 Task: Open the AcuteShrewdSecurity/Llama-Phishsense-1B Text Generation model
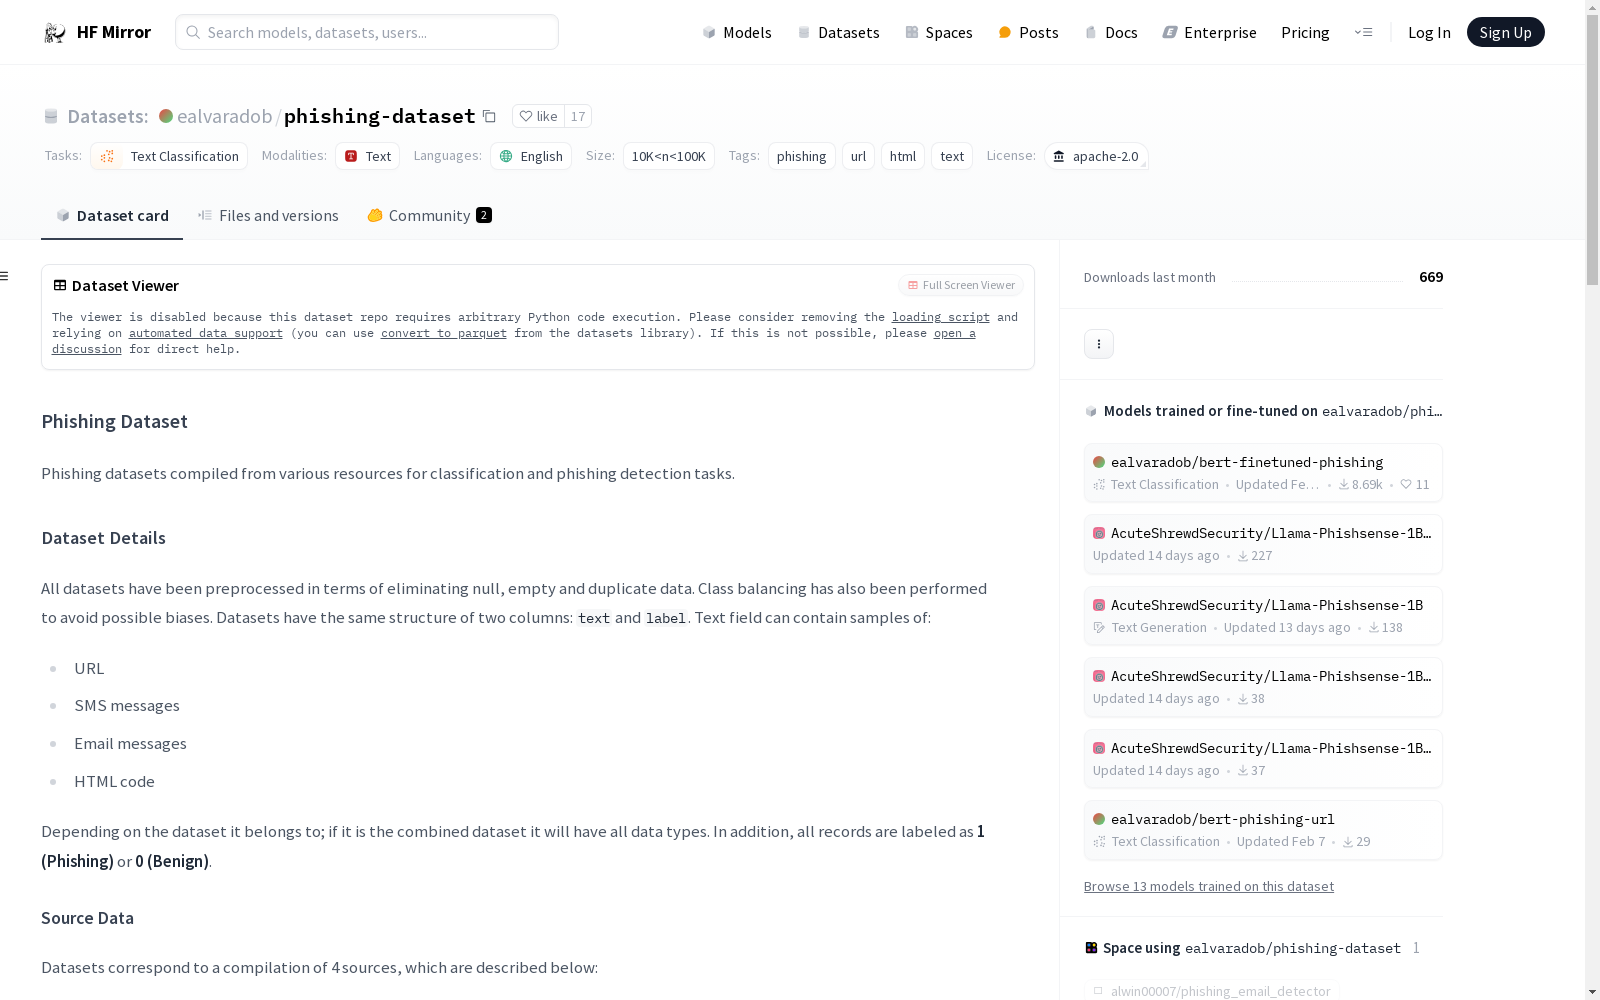tap(1262, 616)
